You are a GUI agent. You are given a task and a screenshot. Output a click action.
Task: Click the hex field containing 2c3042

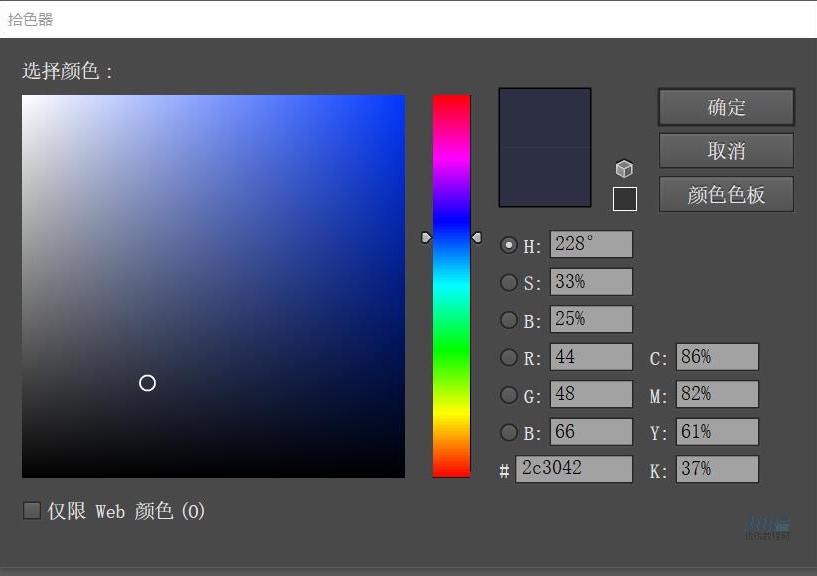point(574,469)
